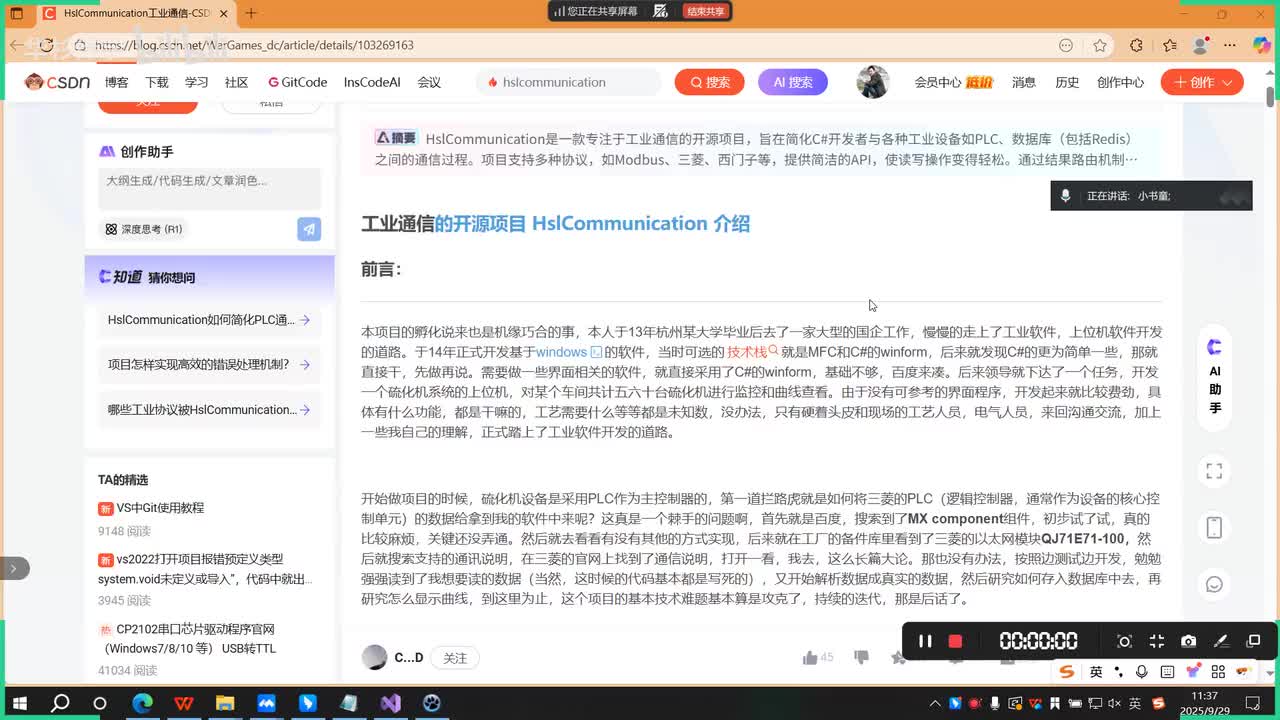The width and height of the screenshot is (1280, 720).
Task: Click the Sogou input S logo
Action: (x=1067, y=672)
